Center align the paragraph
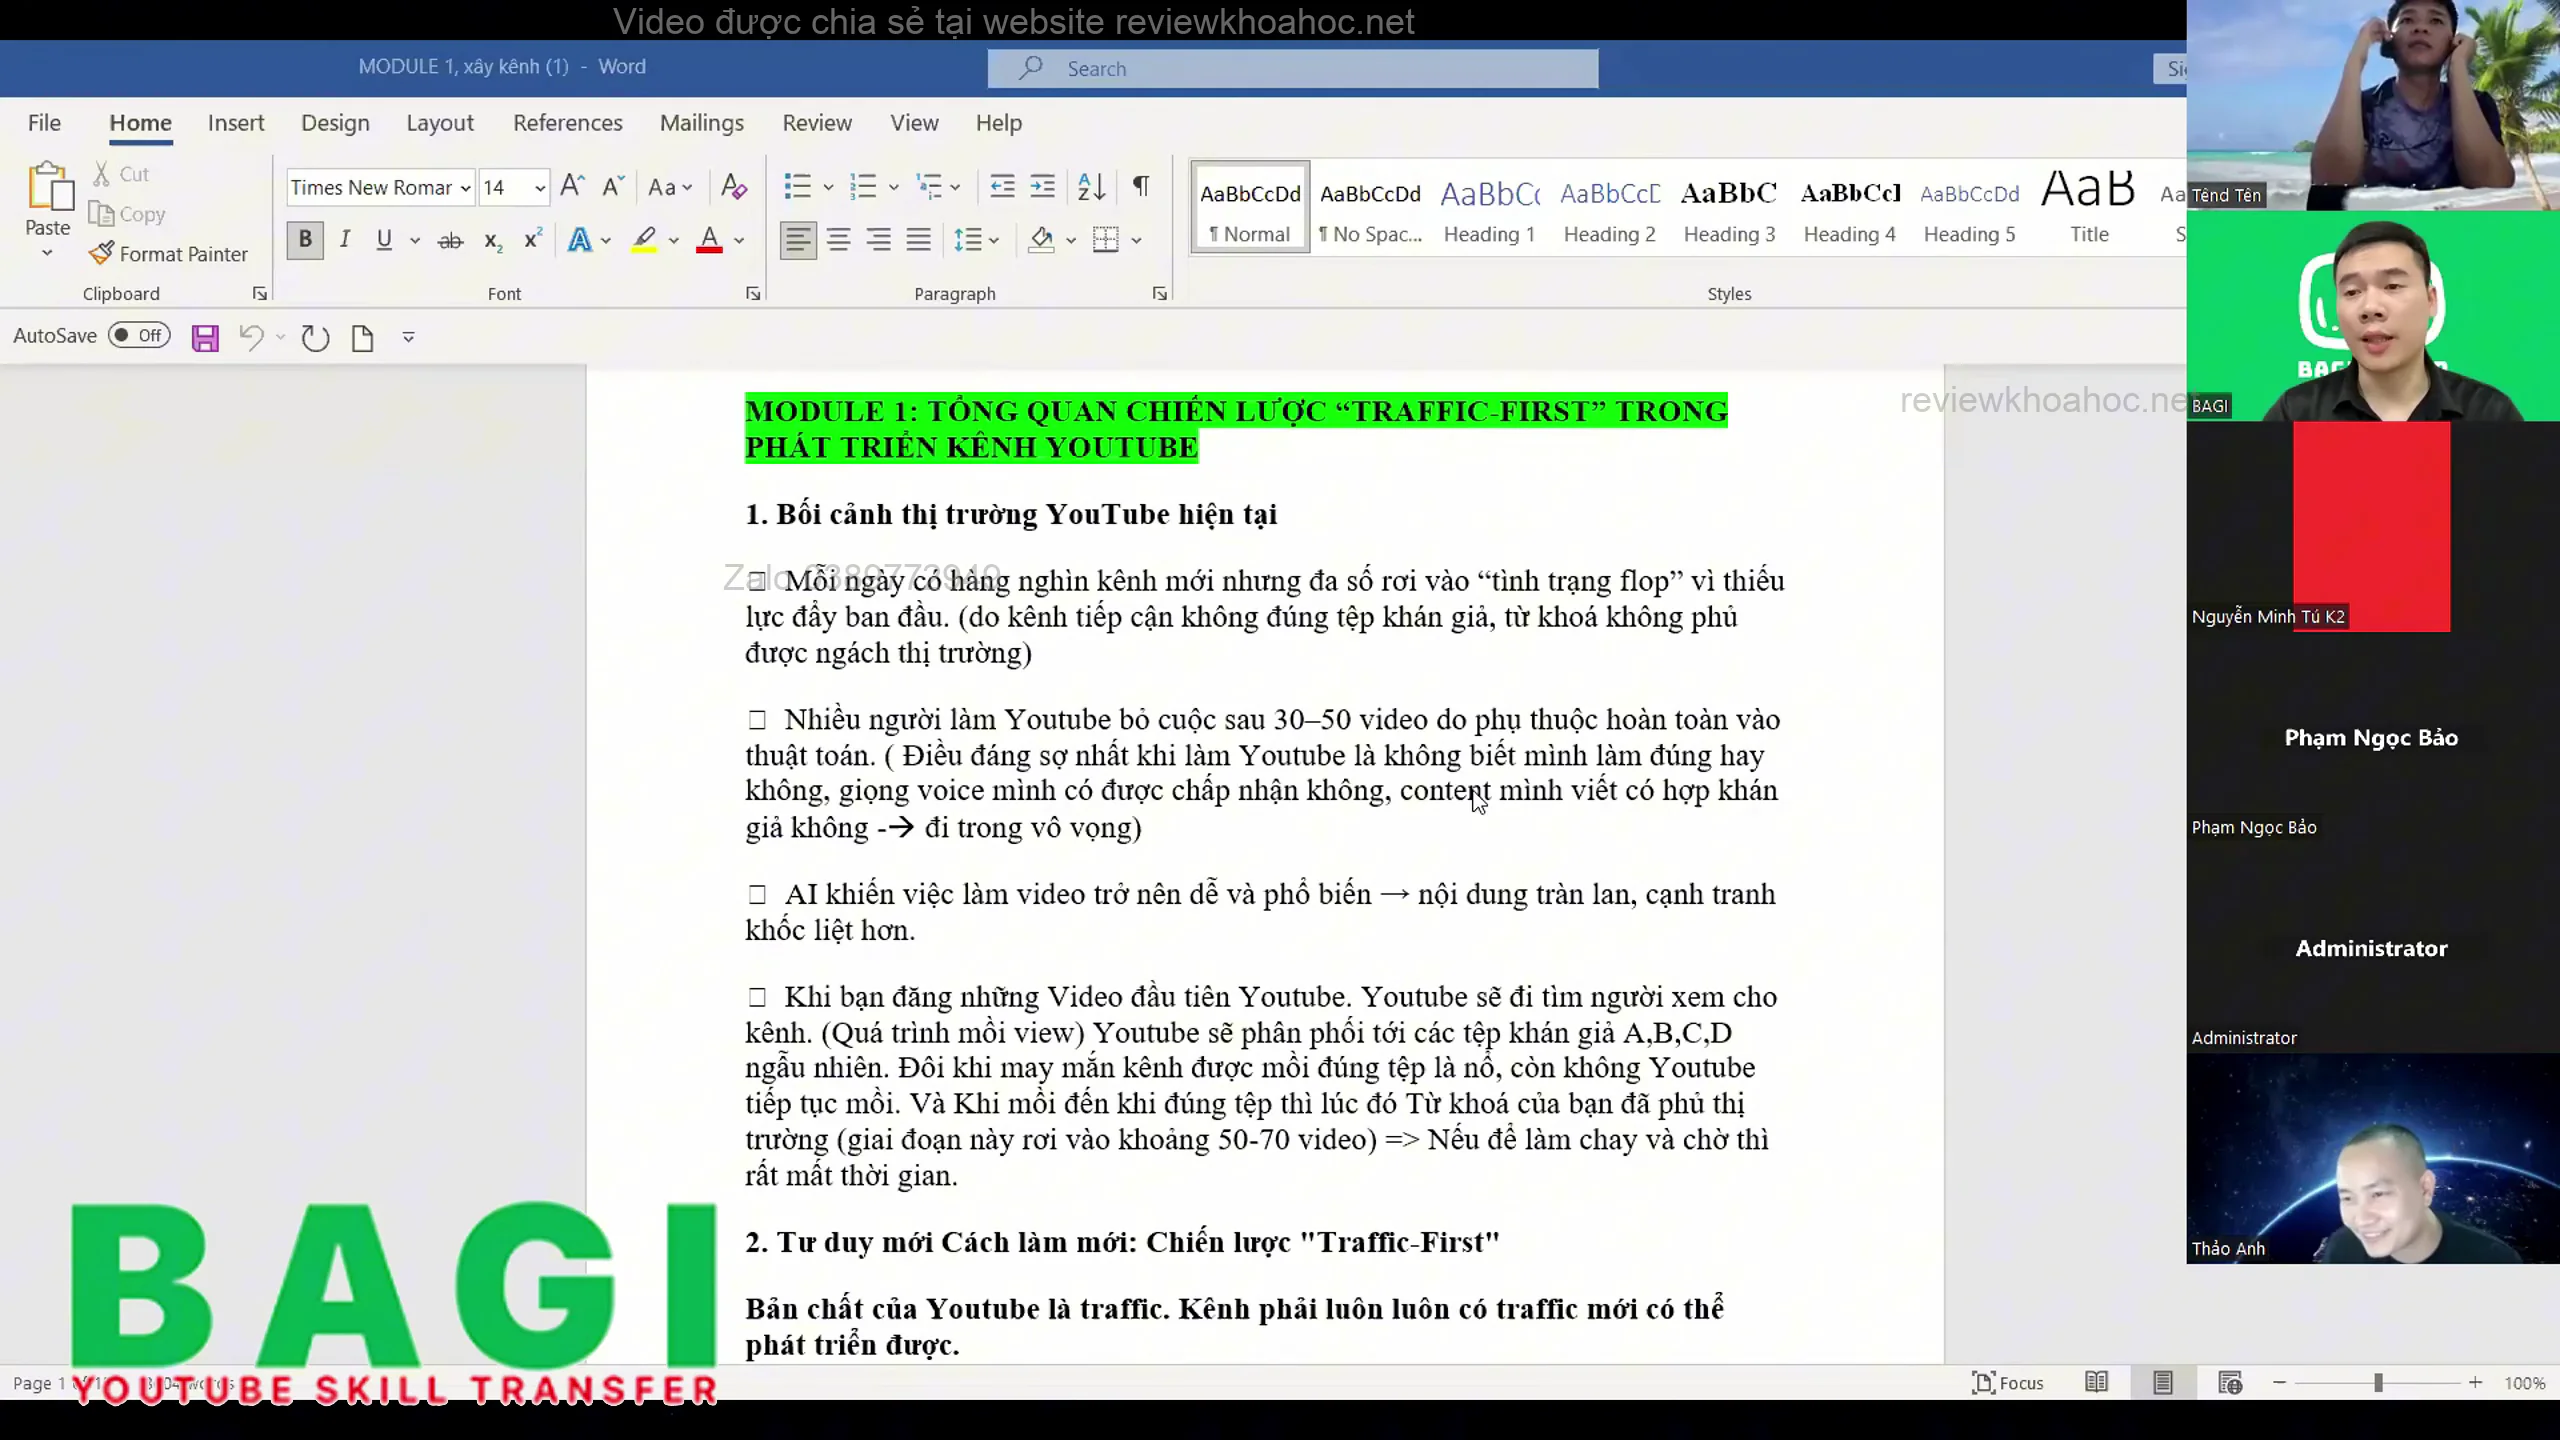 click(x=838, y=240)
